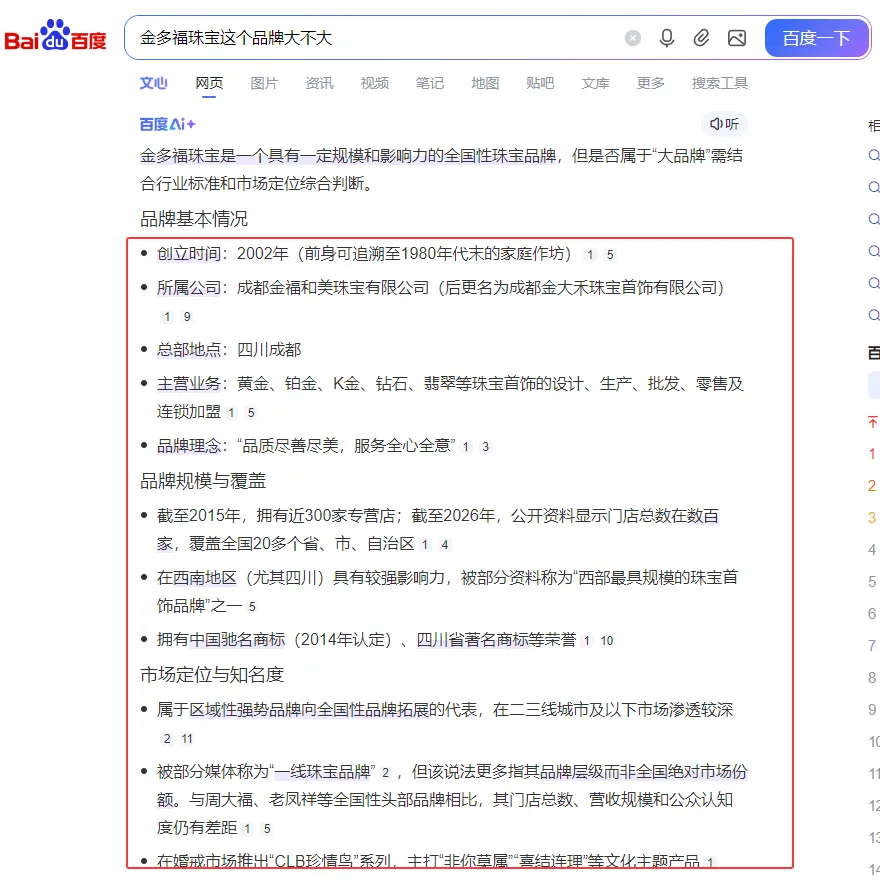Open the 图片 tab
880x881 pixels.
point(264,83)
